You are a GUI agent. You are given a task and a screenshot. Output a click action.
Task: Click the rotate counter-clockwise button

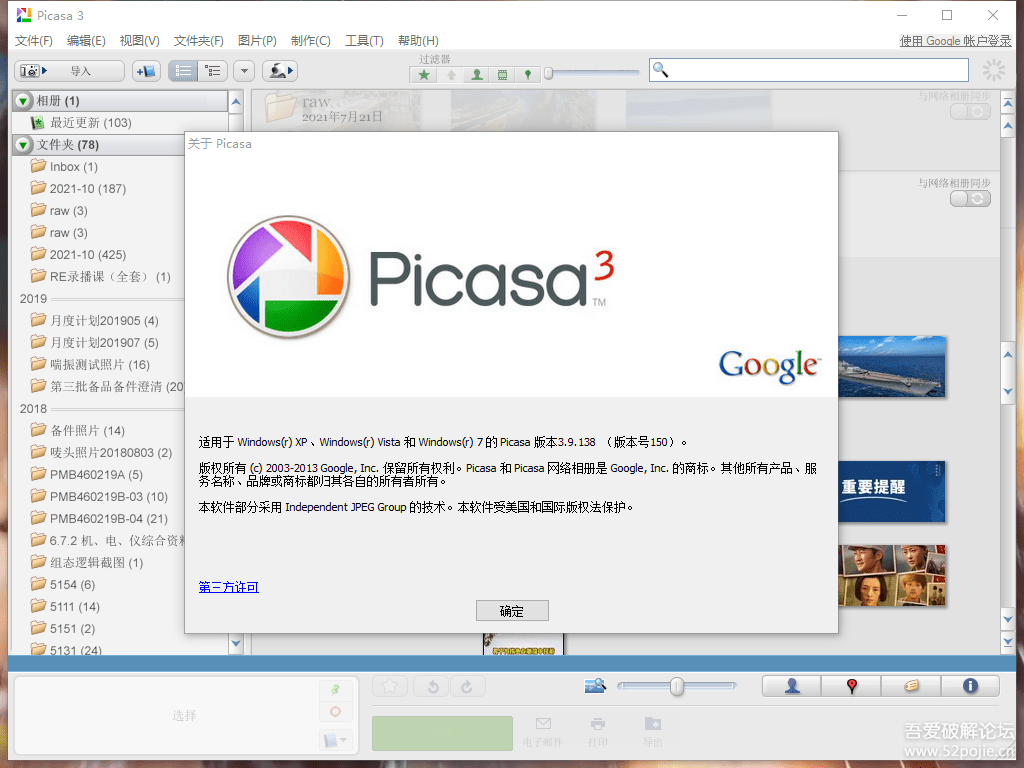coord(433,686)
